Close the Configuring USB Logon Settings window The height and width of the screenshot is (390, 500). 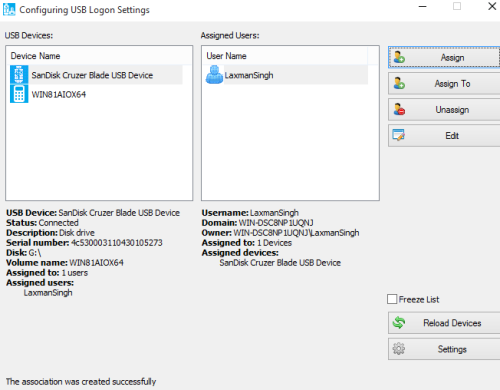pyautogui.click(x=492, y=6)
